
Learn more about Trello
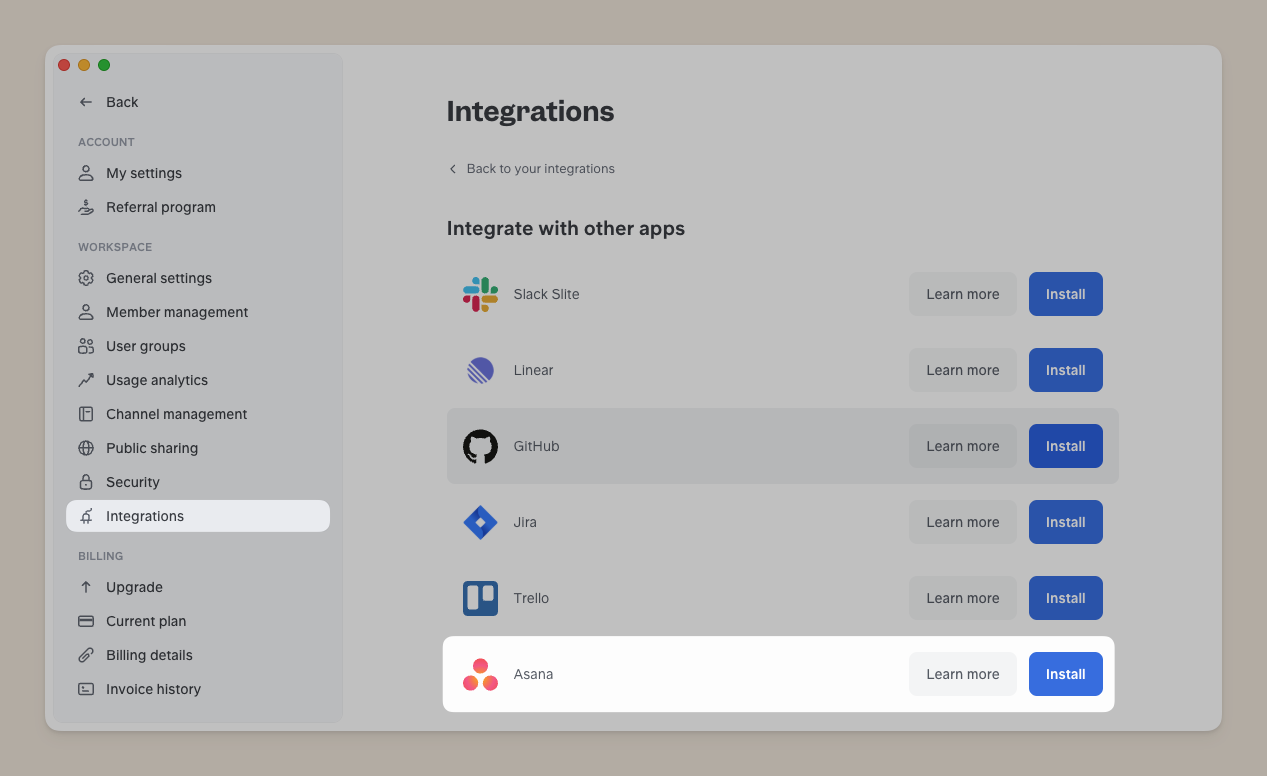962,598
